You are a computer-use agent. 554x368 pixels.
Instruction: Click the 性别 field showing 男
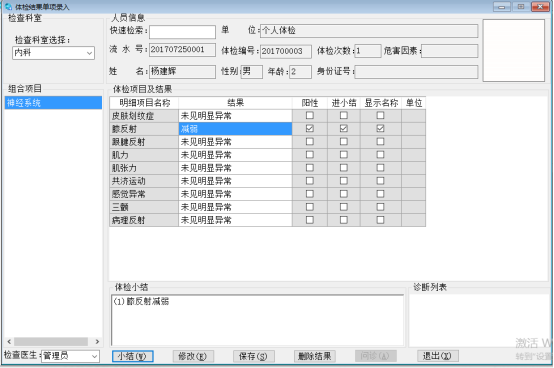pyautogui.click(x=252, y=72)
